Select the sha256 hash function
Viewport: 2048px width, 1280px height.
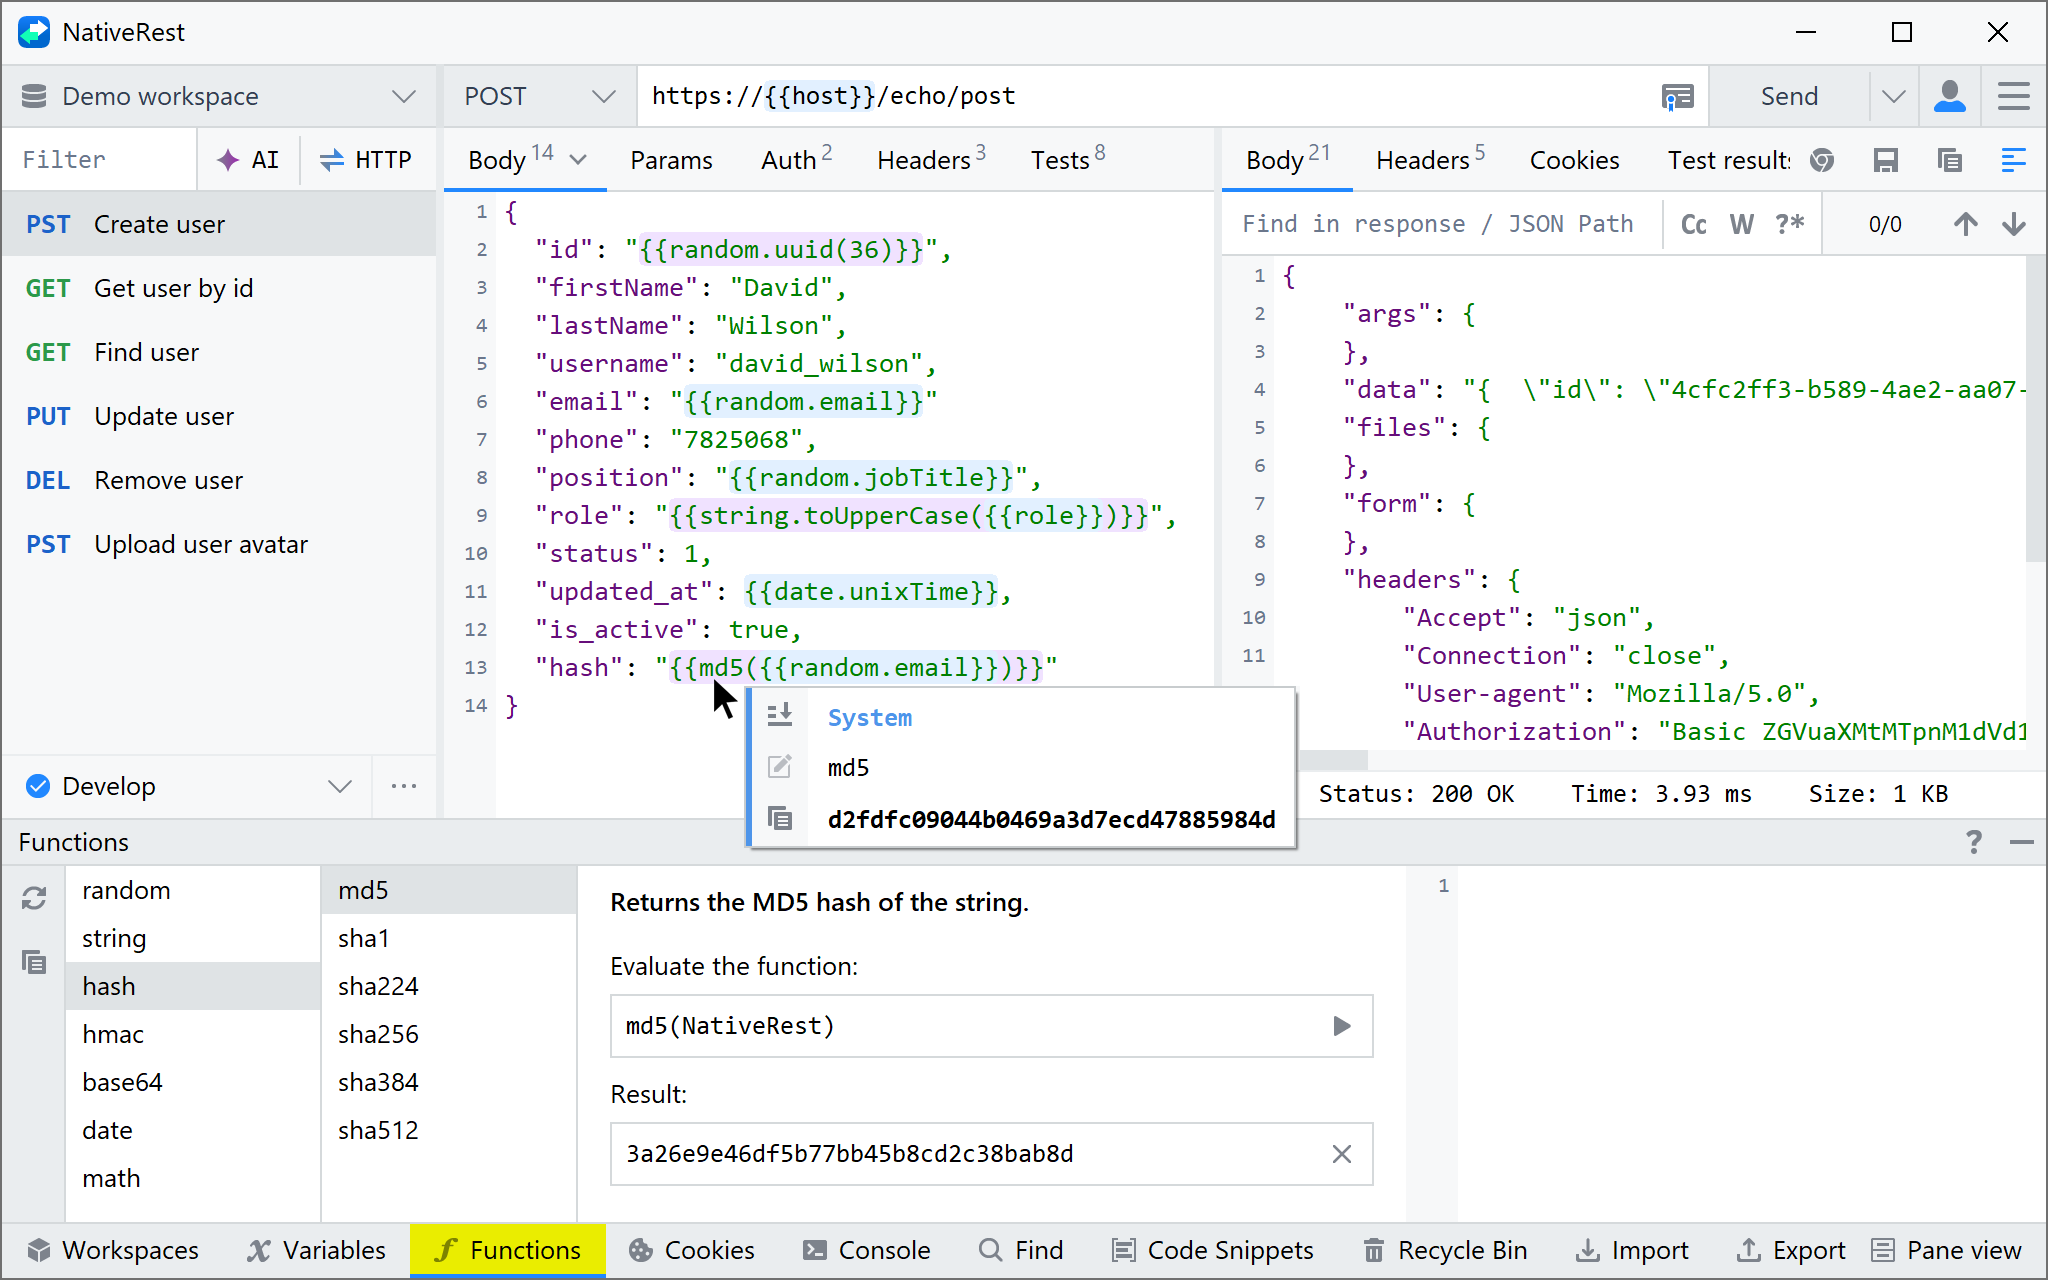378,1034
